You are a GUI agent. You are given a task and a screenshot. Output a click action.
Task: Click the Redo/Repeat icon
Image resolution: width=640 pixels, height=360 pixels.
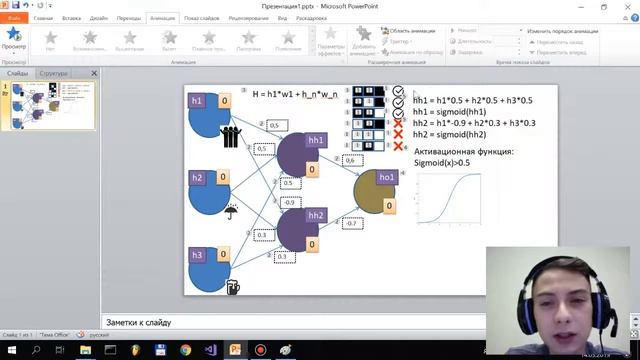click(x=40, y=5)
